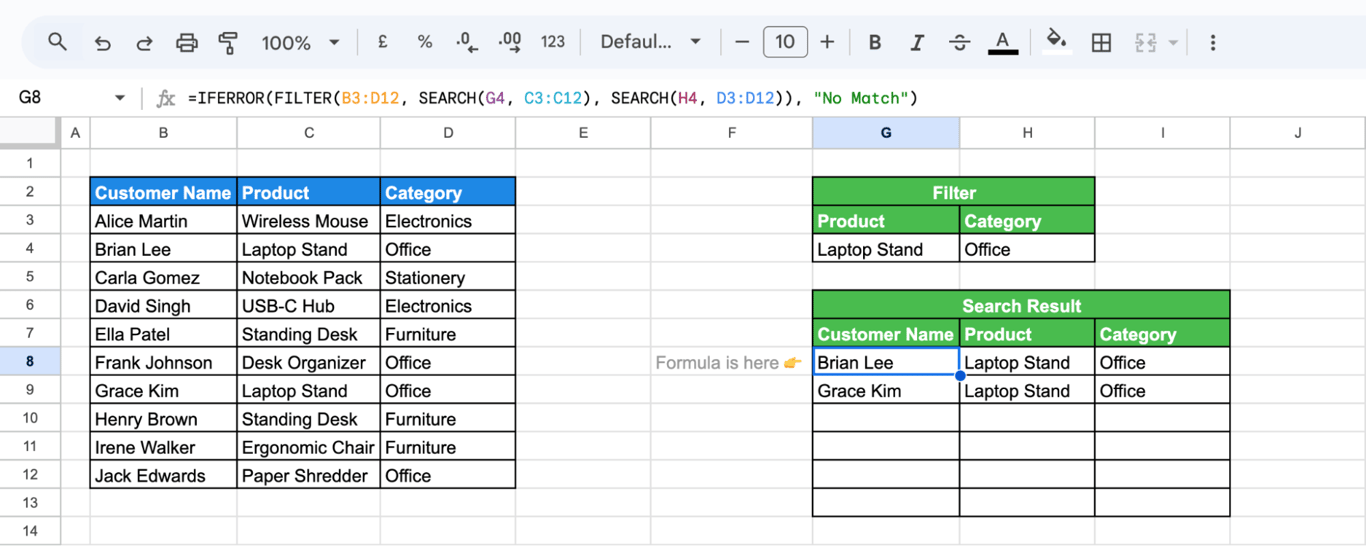Click cell containing Paper Shredder
Viewport: 1366px width, 546px height.
pos(309,476)
